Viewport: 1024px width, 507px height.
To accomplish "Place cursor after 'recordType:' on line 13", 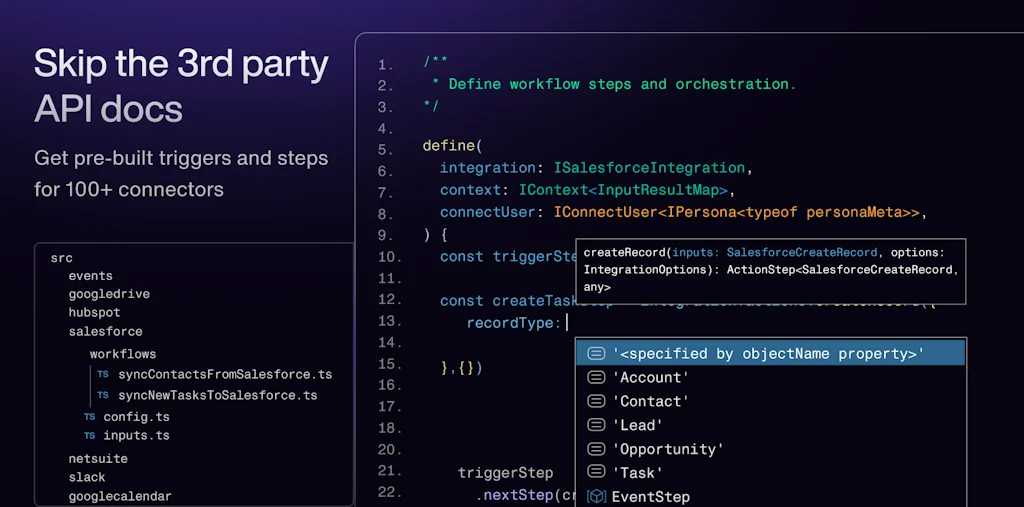I will point(567,323).
